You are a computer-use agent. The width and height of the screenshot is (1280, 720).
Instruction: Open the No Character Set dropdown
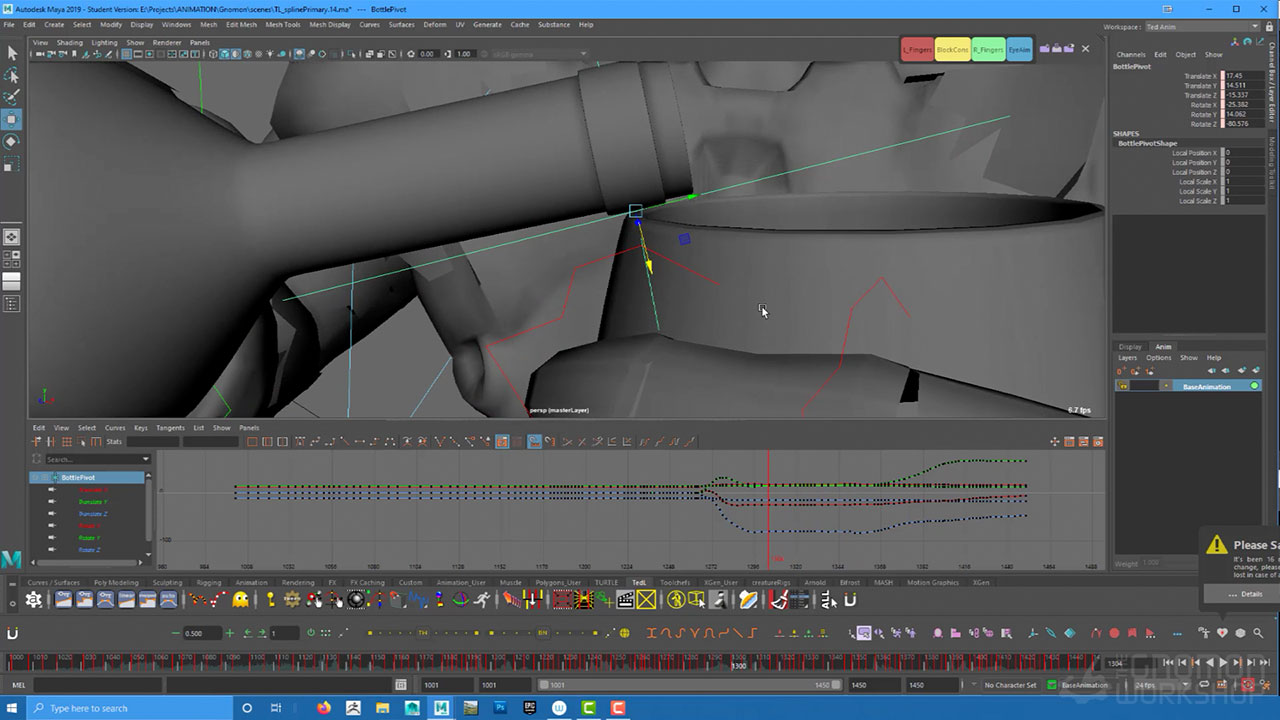1010,685
